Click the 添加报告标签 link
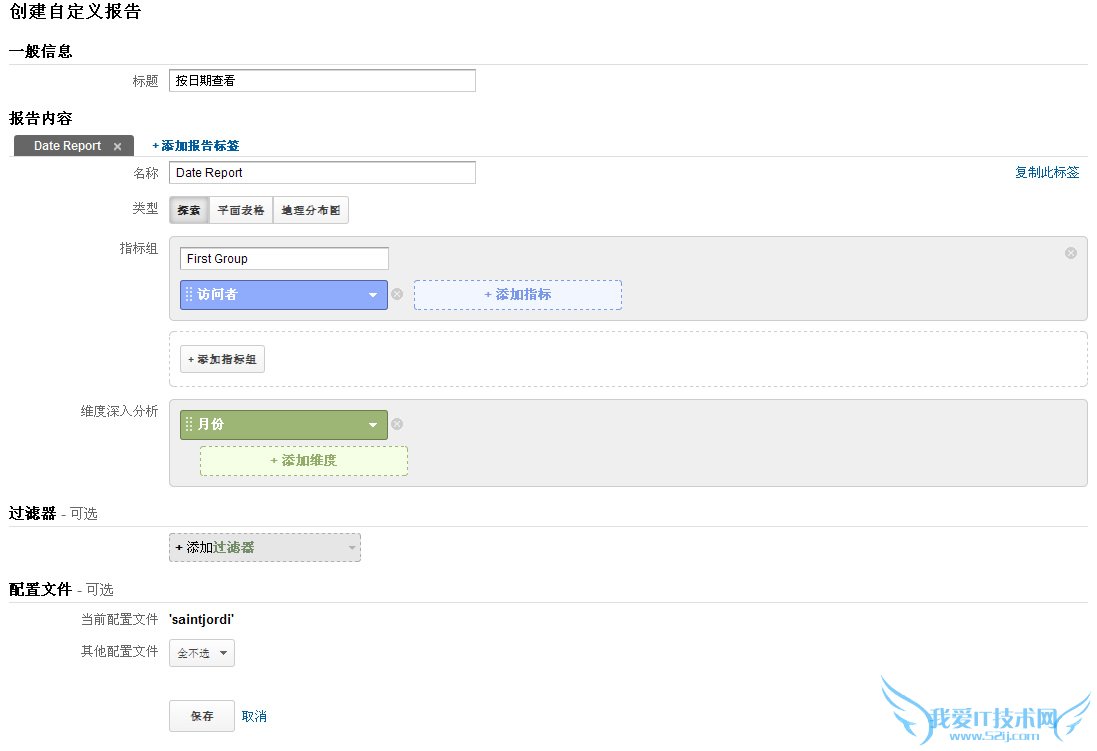 (194, 145)
